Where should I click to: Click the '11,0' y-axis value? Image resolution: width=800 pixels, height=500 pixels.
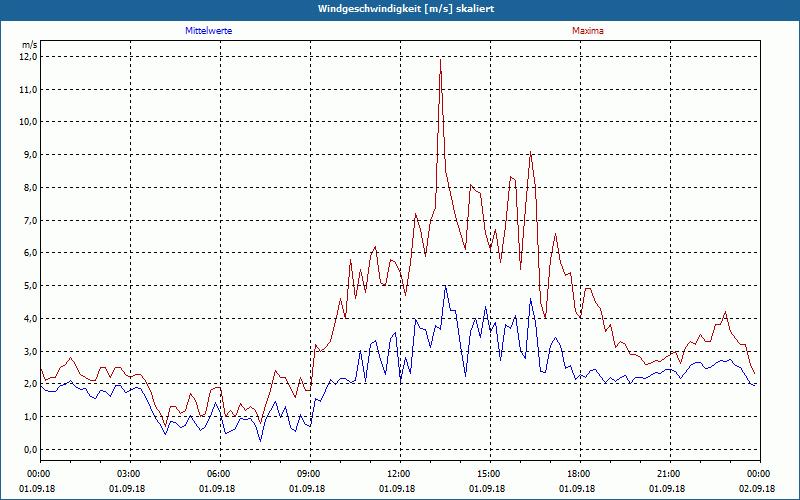(29, 90)
